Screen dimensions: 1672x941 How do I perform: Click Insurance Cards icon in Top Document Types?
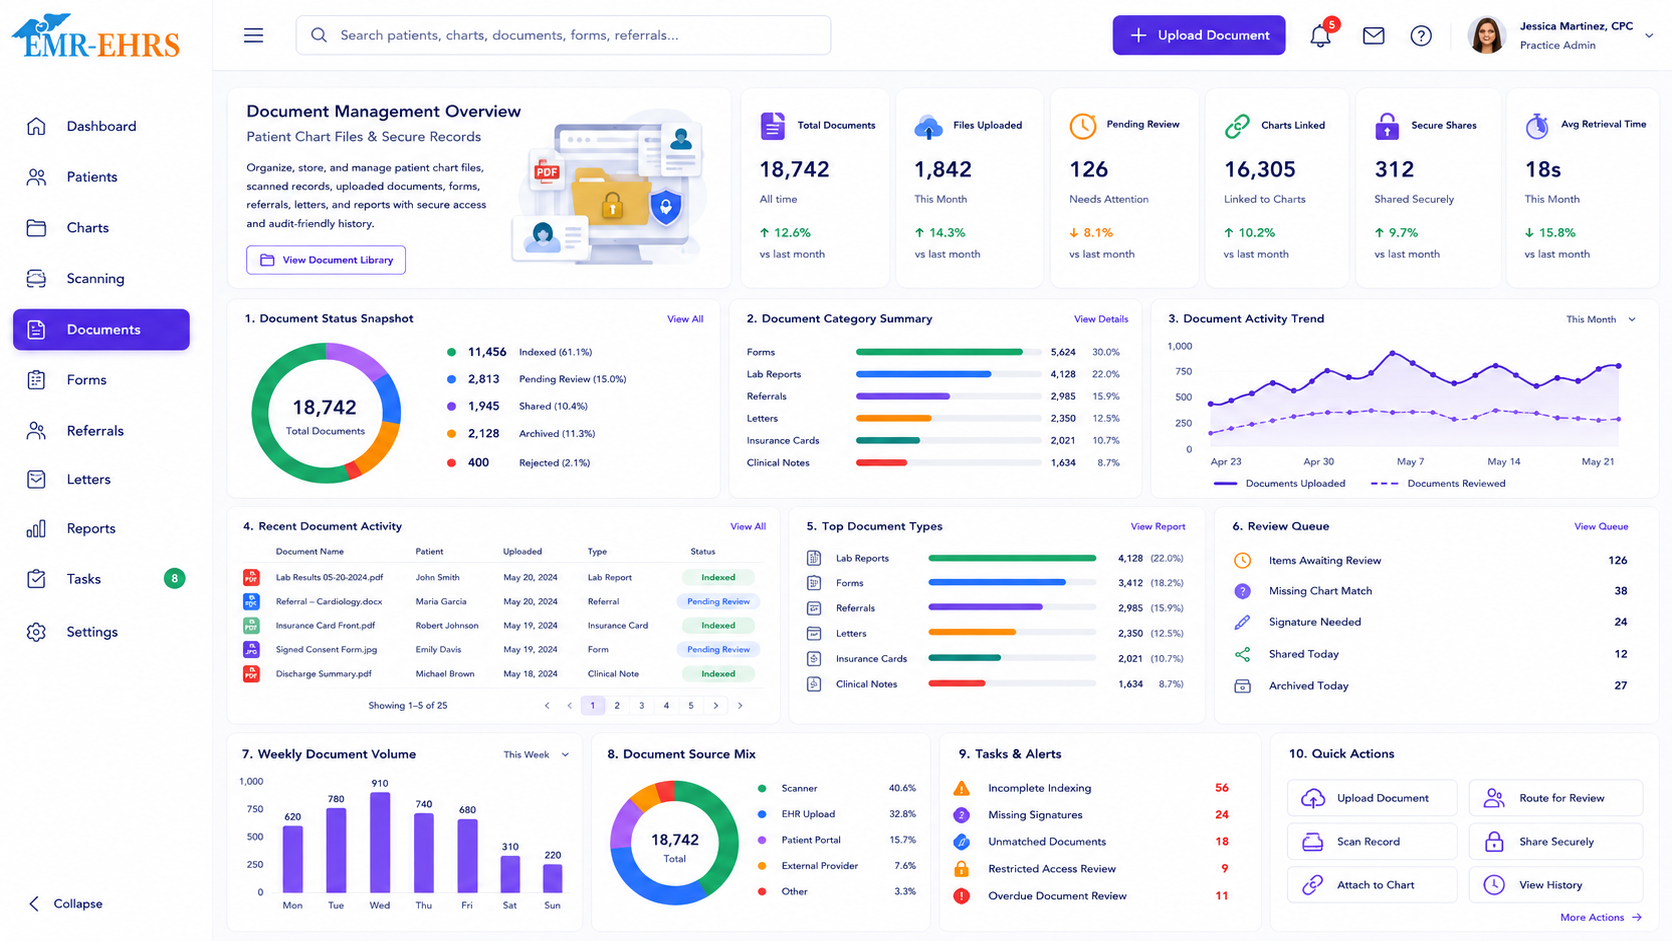814,659
